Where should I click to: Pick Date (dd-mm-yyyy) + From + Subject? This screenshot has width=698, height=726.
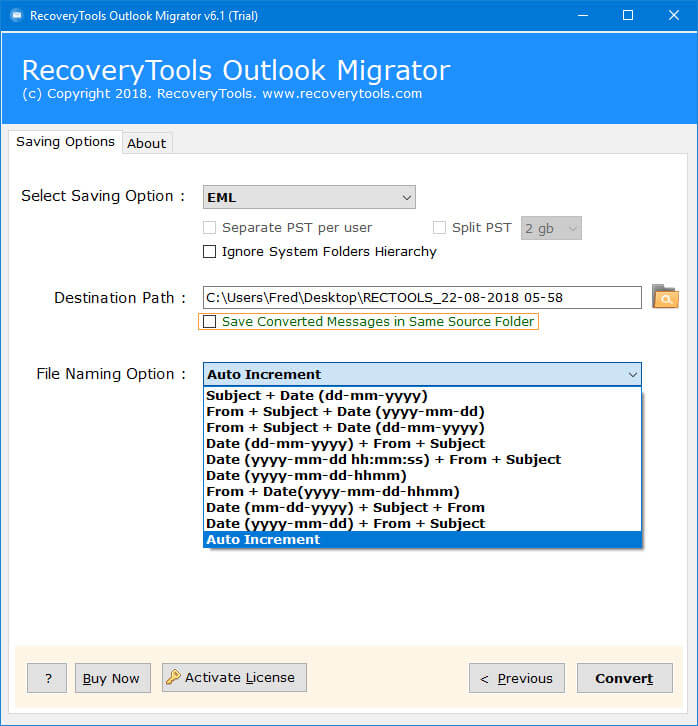(422, 444)
